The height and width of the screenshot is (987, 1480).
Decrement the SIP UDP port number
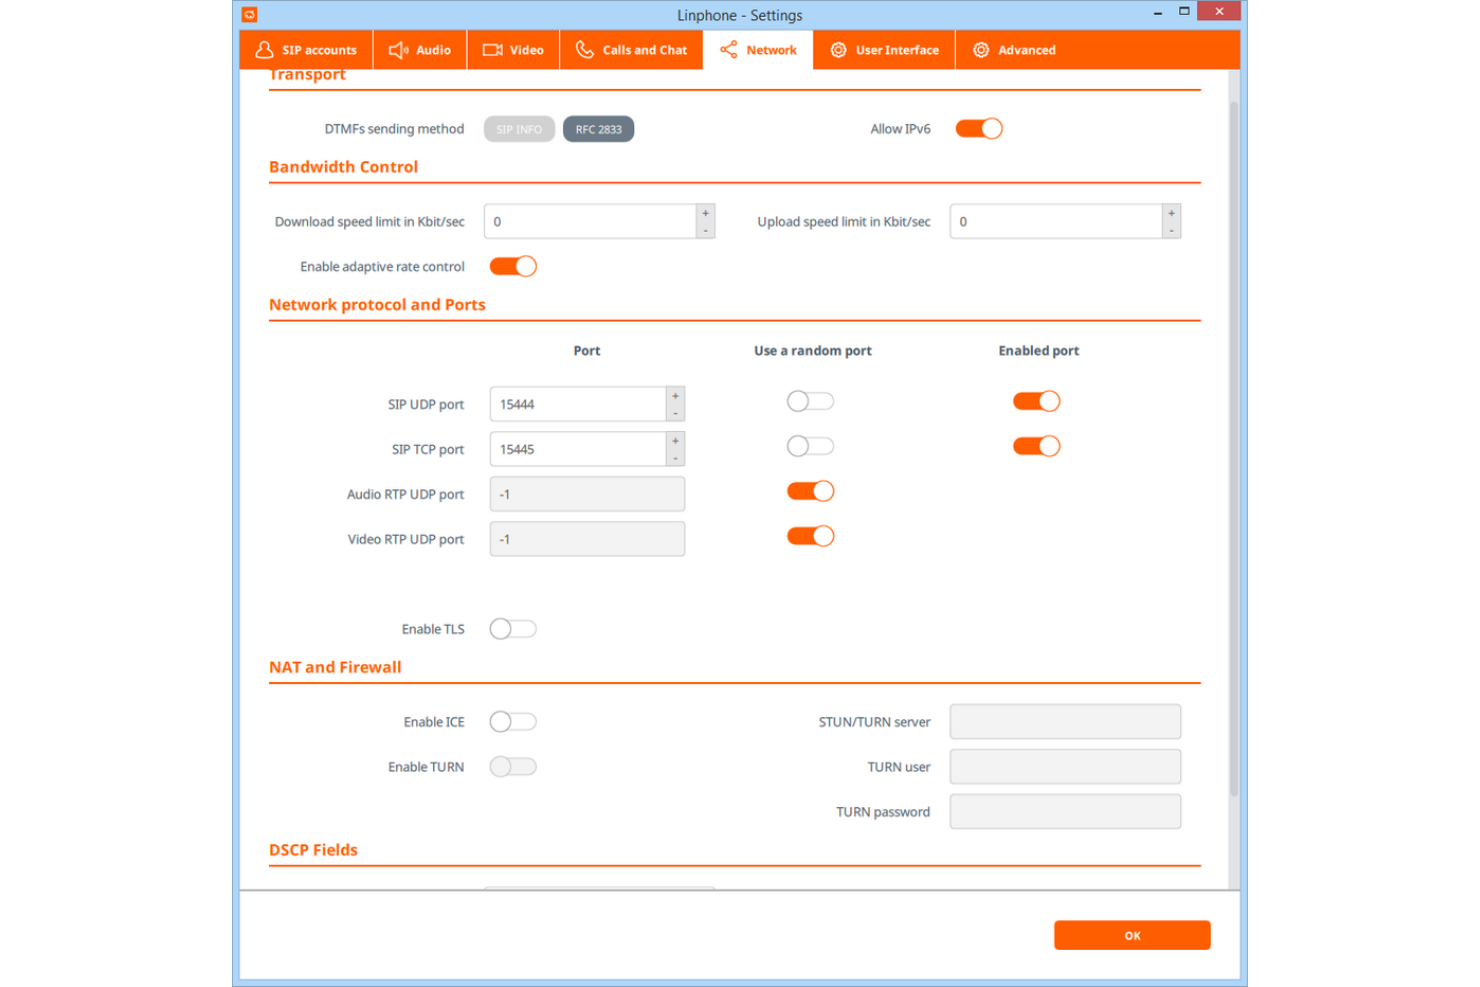click(x=675, y=413)
